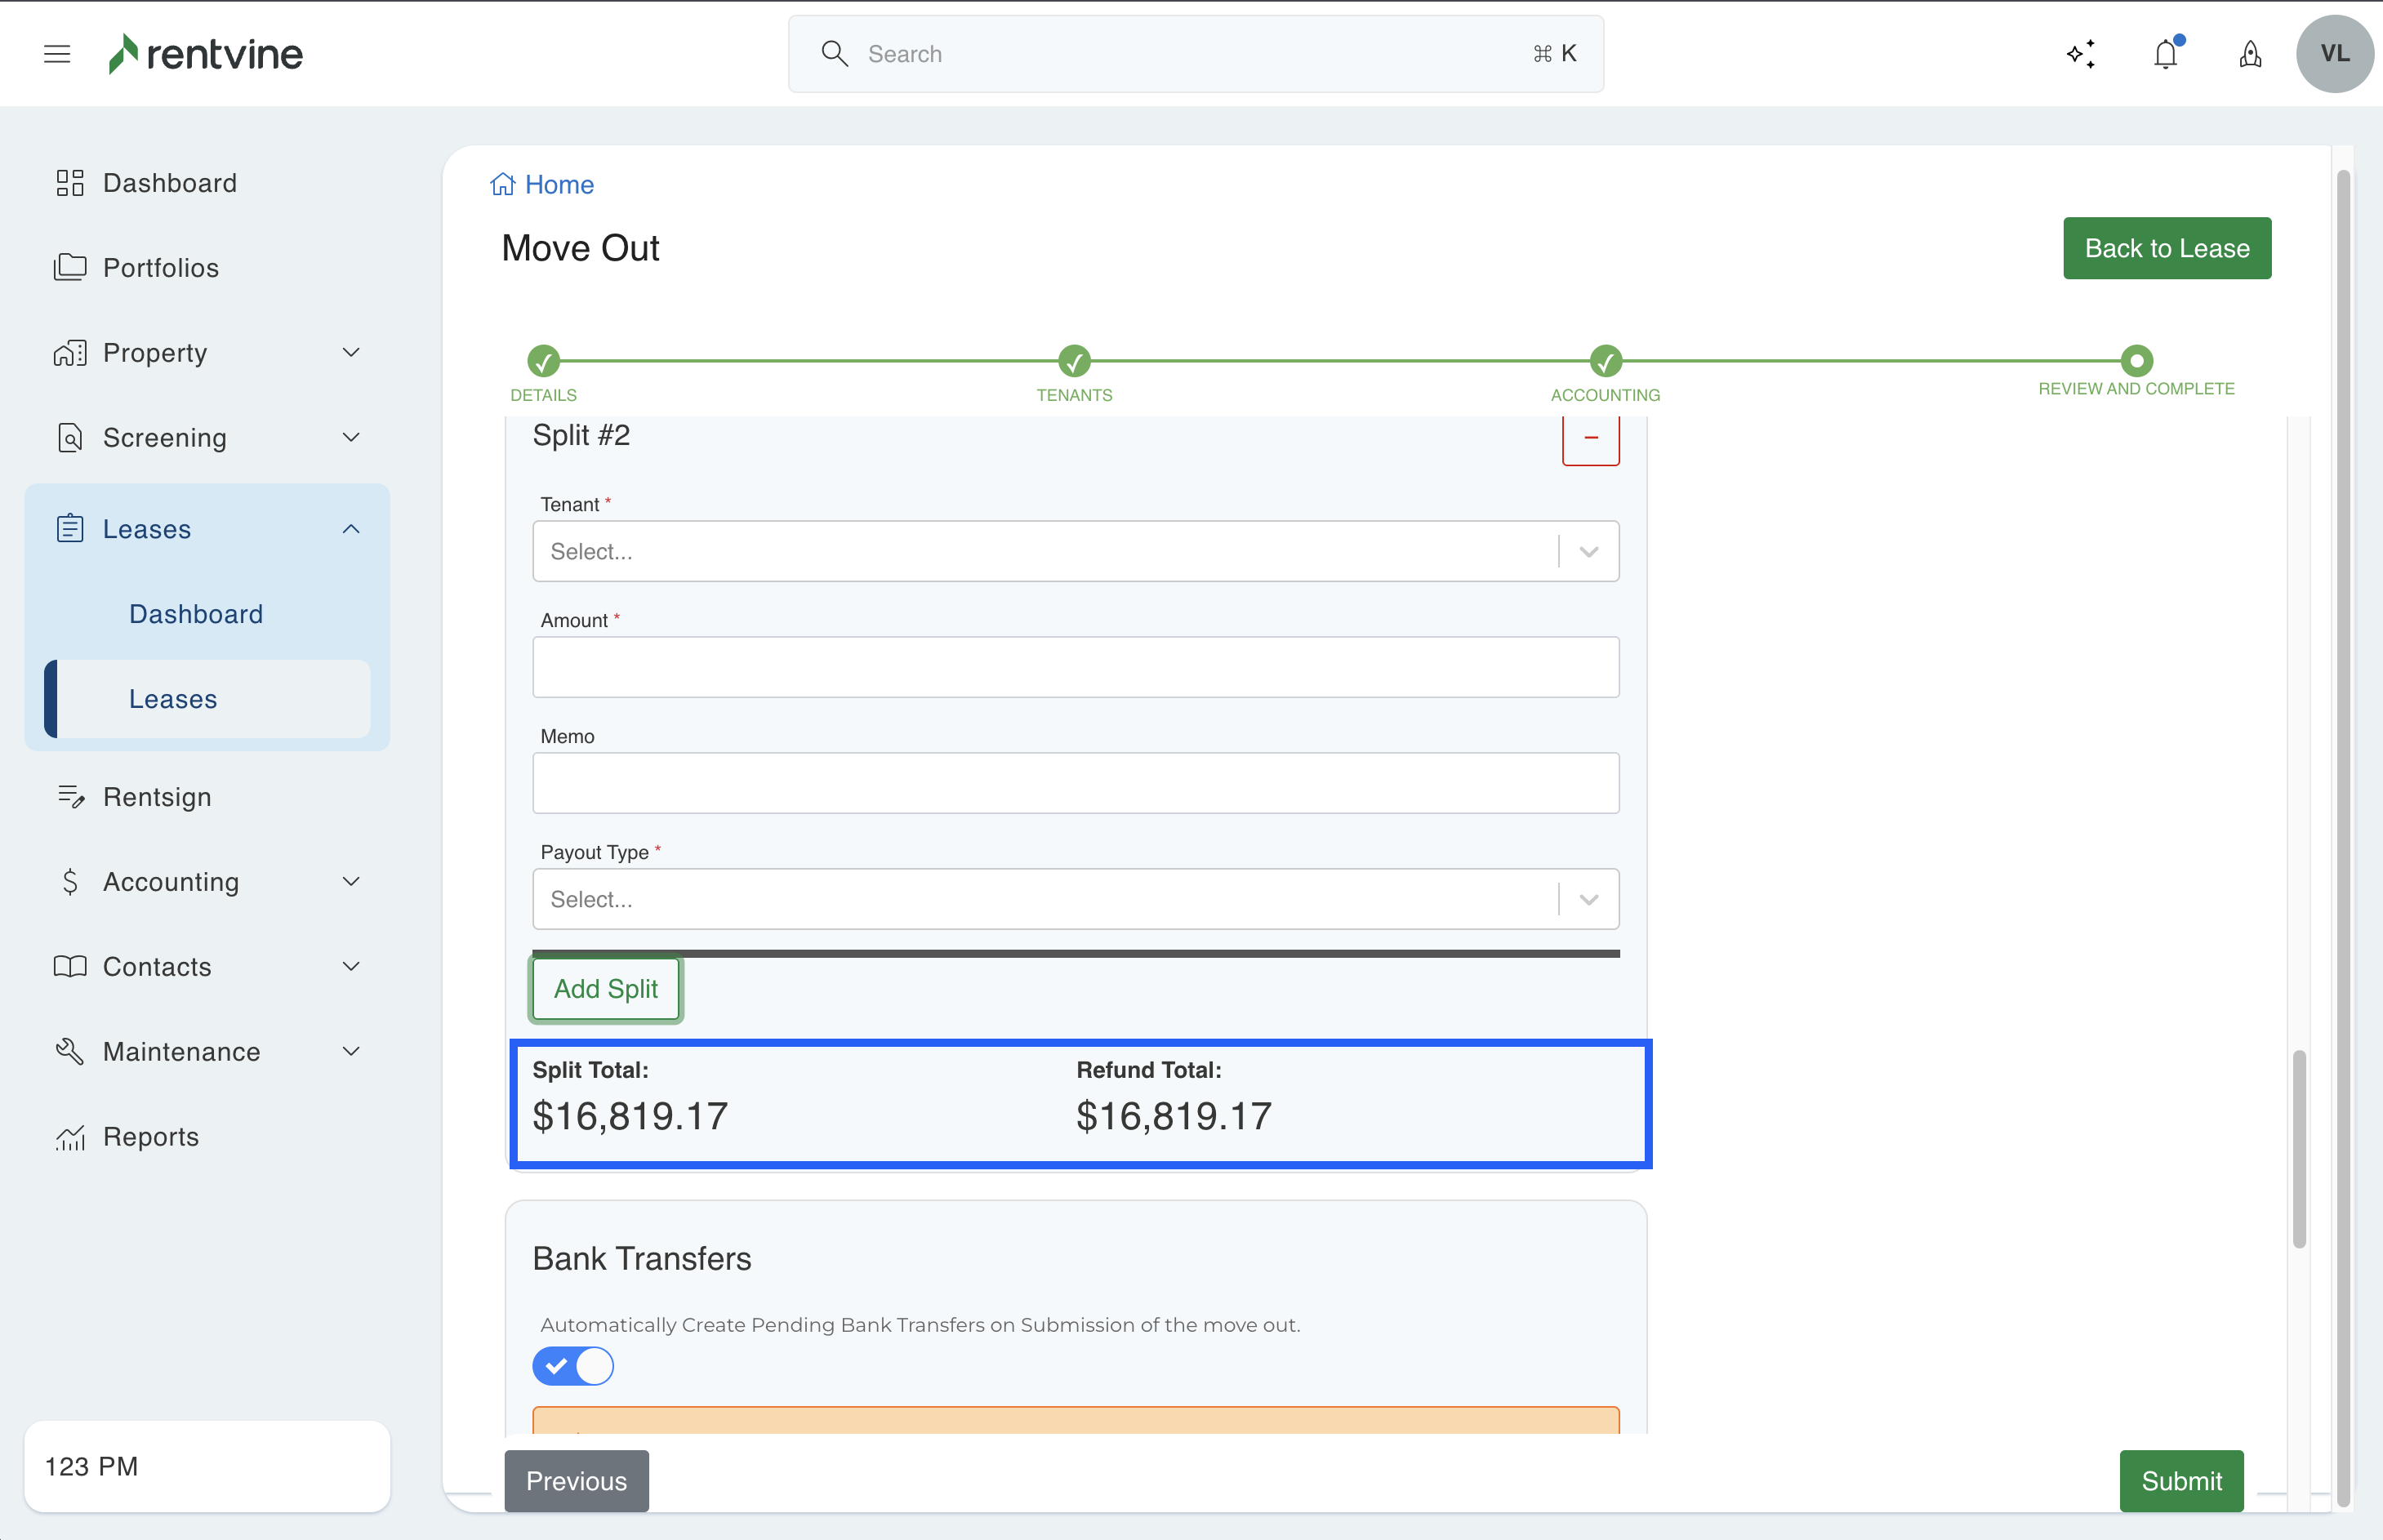The image size is (2383, 1540).
Task: Open the hamburger menu icon
Action: [57, 54]
